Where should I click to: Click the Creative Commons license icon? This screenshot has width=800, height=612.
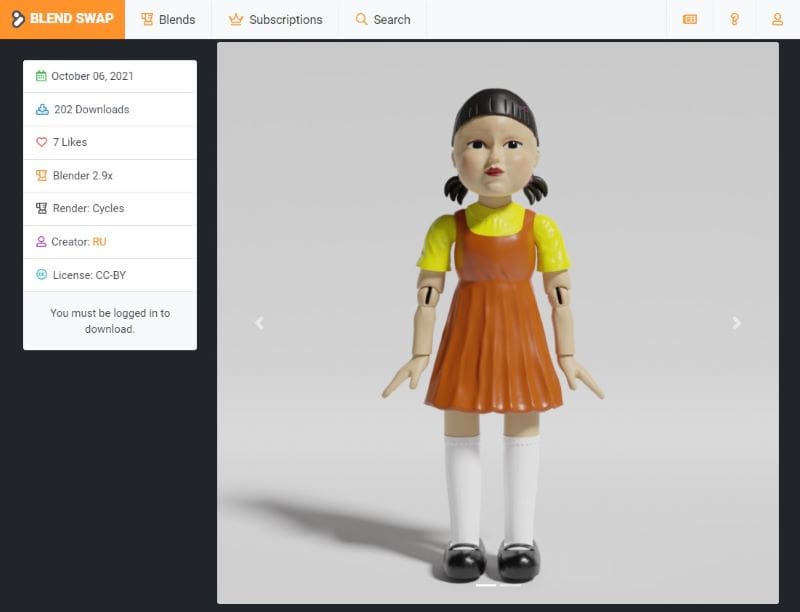coord(41,274)
